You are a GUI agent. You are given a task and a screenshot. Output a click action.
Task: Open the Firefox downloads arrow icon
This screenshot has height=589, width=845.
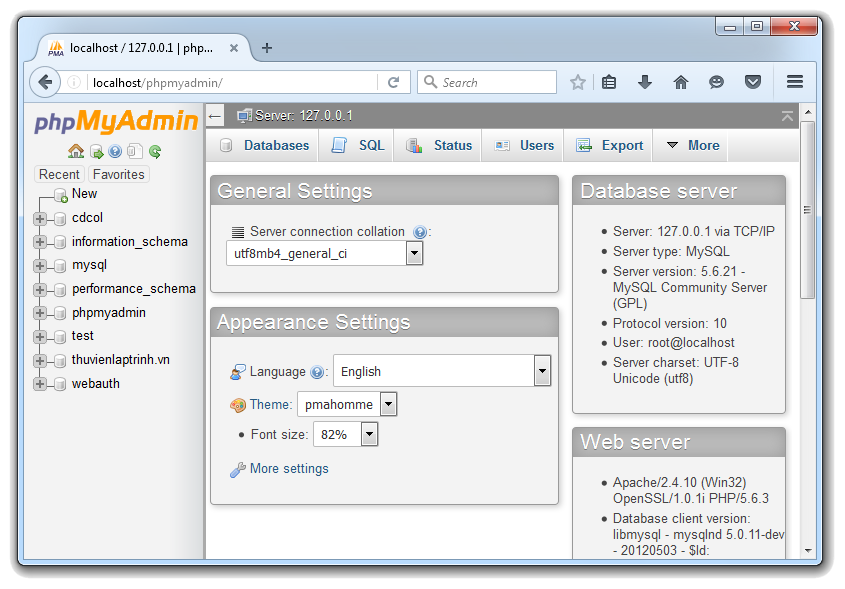coord(645,83)
